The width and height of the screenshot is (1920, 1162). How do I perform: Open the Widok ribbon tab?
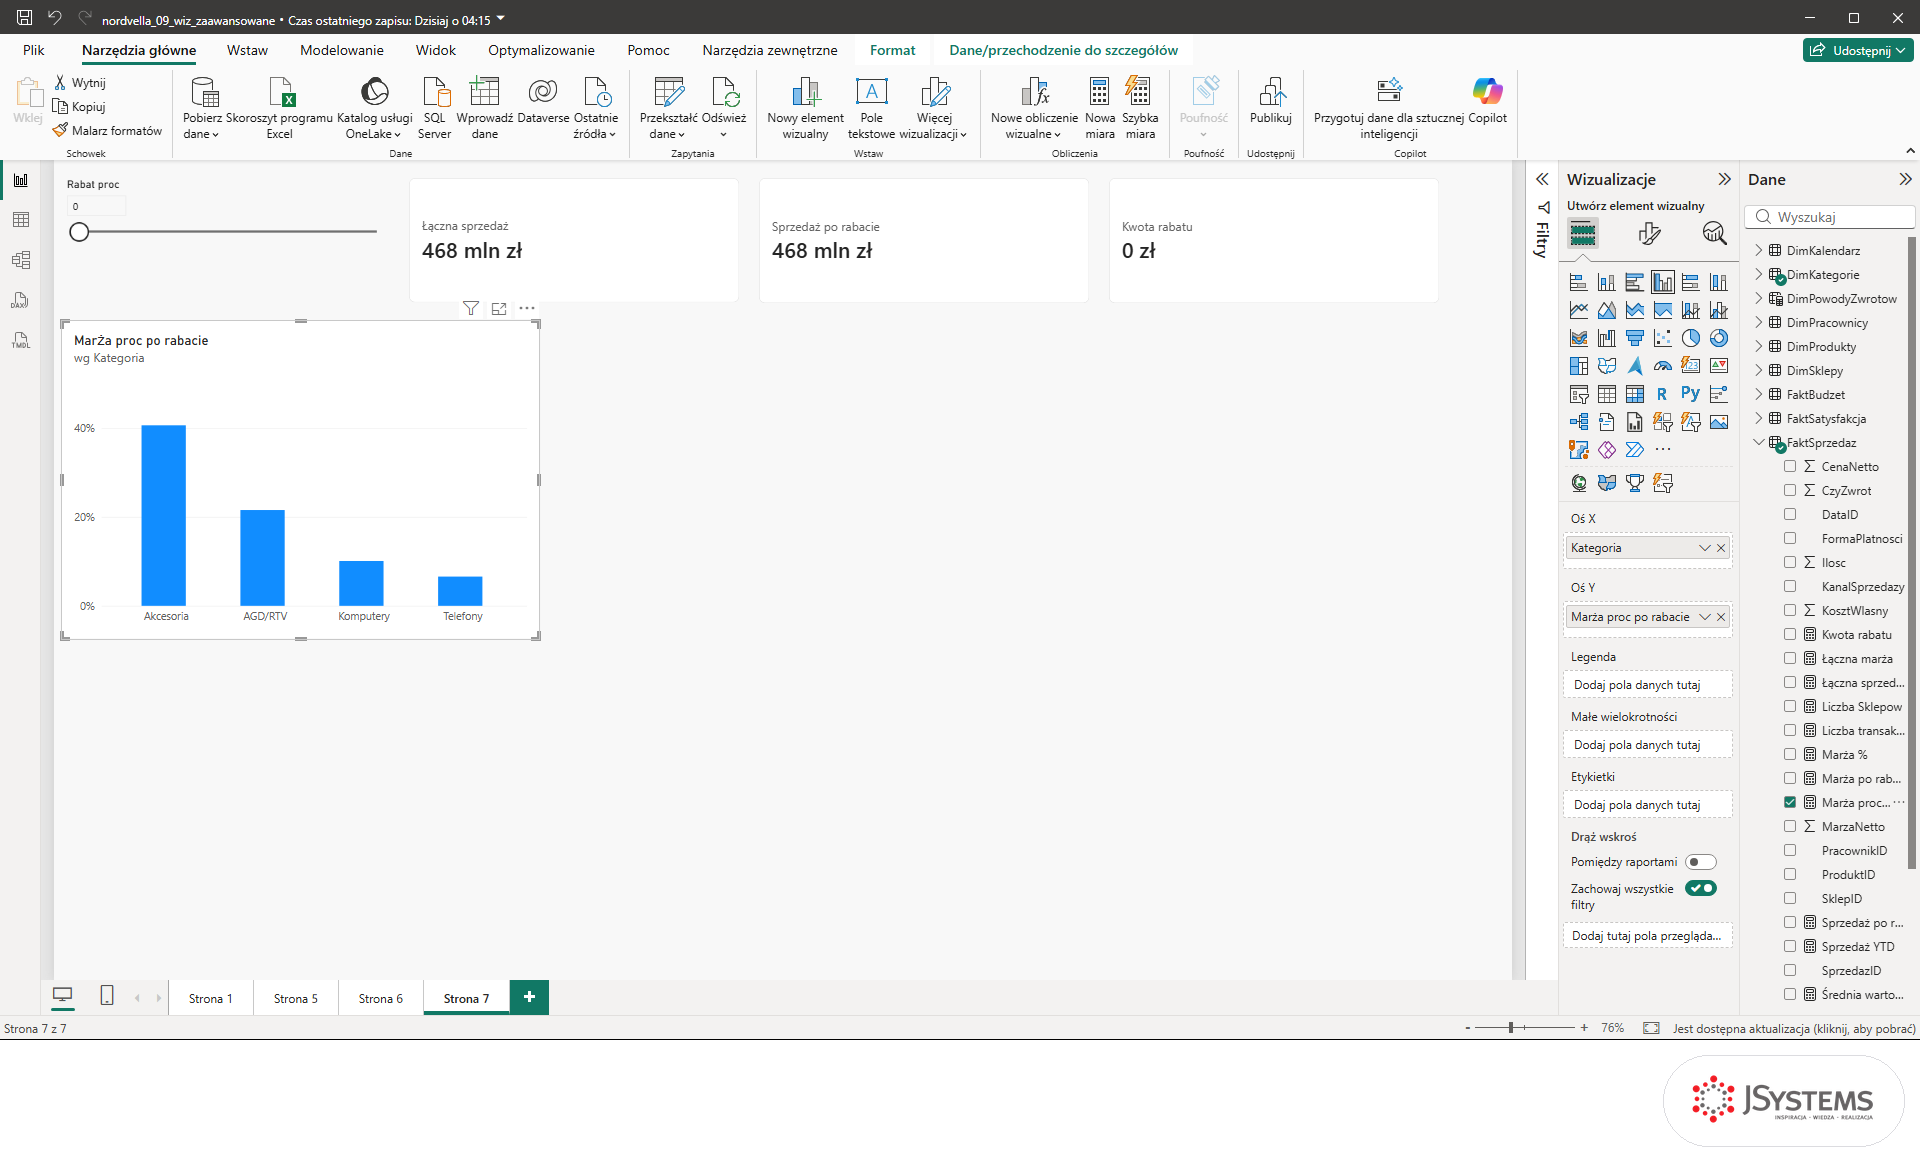pyautogui.click(x=436, y=50)
